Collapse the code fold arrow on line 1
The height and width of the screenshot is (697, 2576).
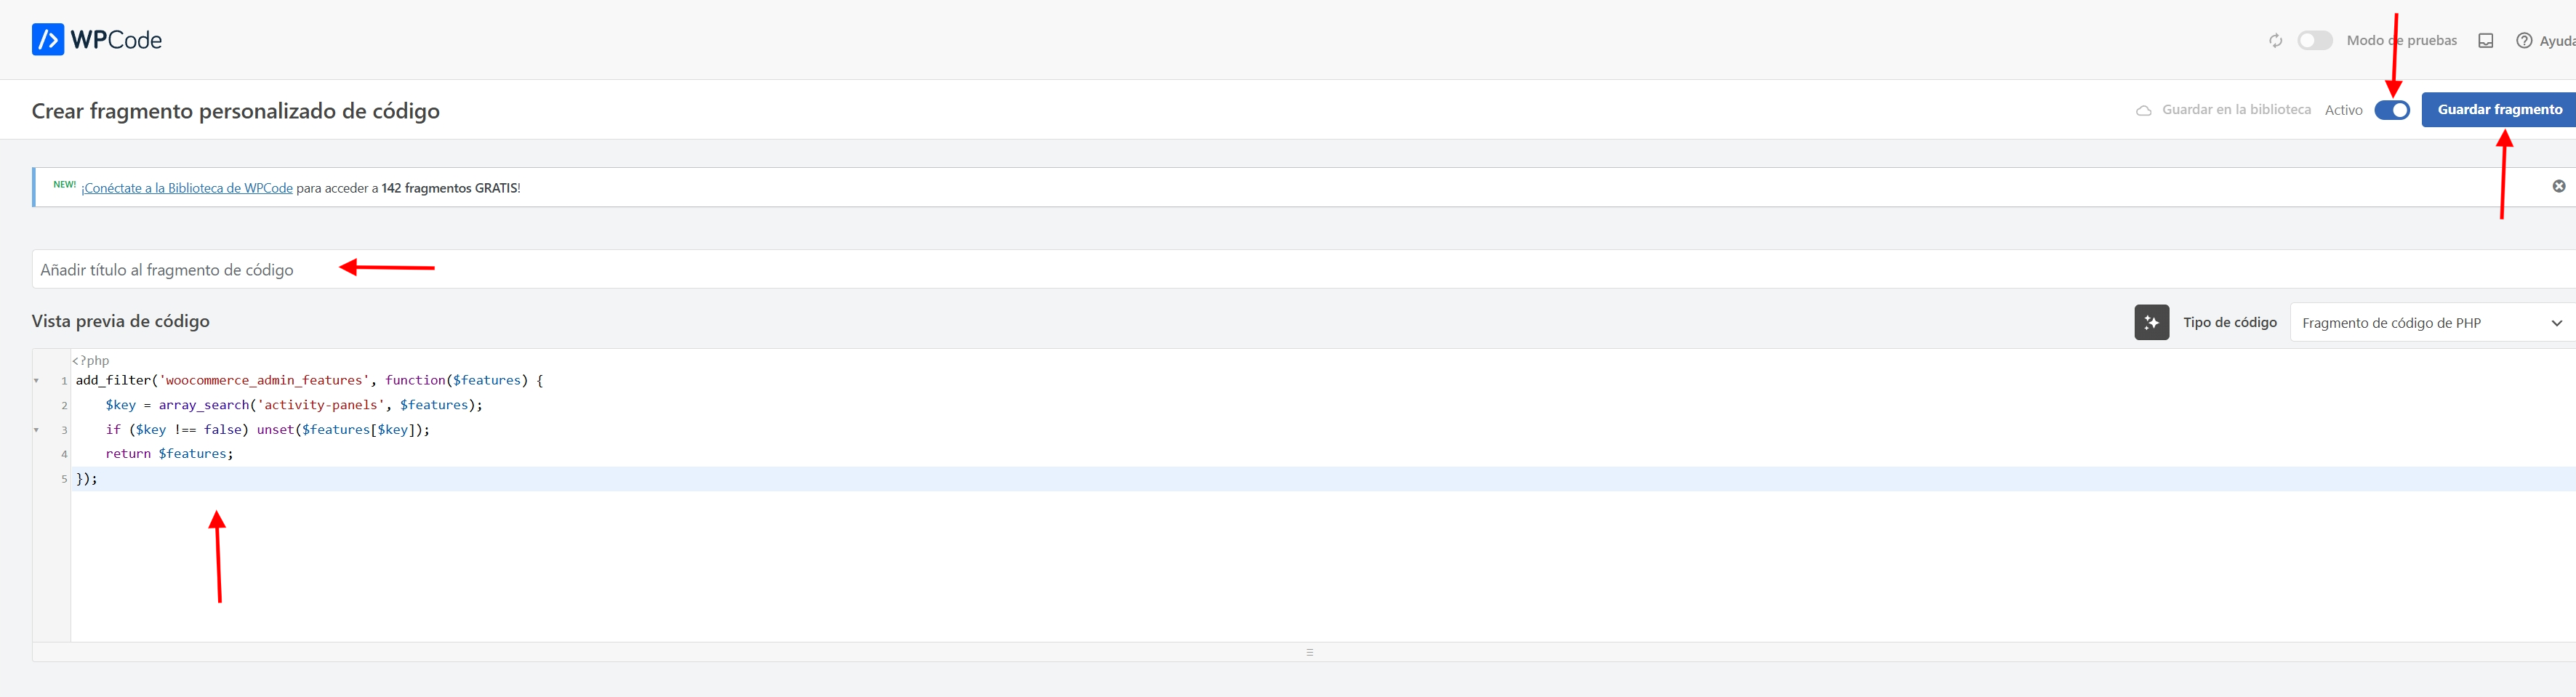[x=37, y=381]
